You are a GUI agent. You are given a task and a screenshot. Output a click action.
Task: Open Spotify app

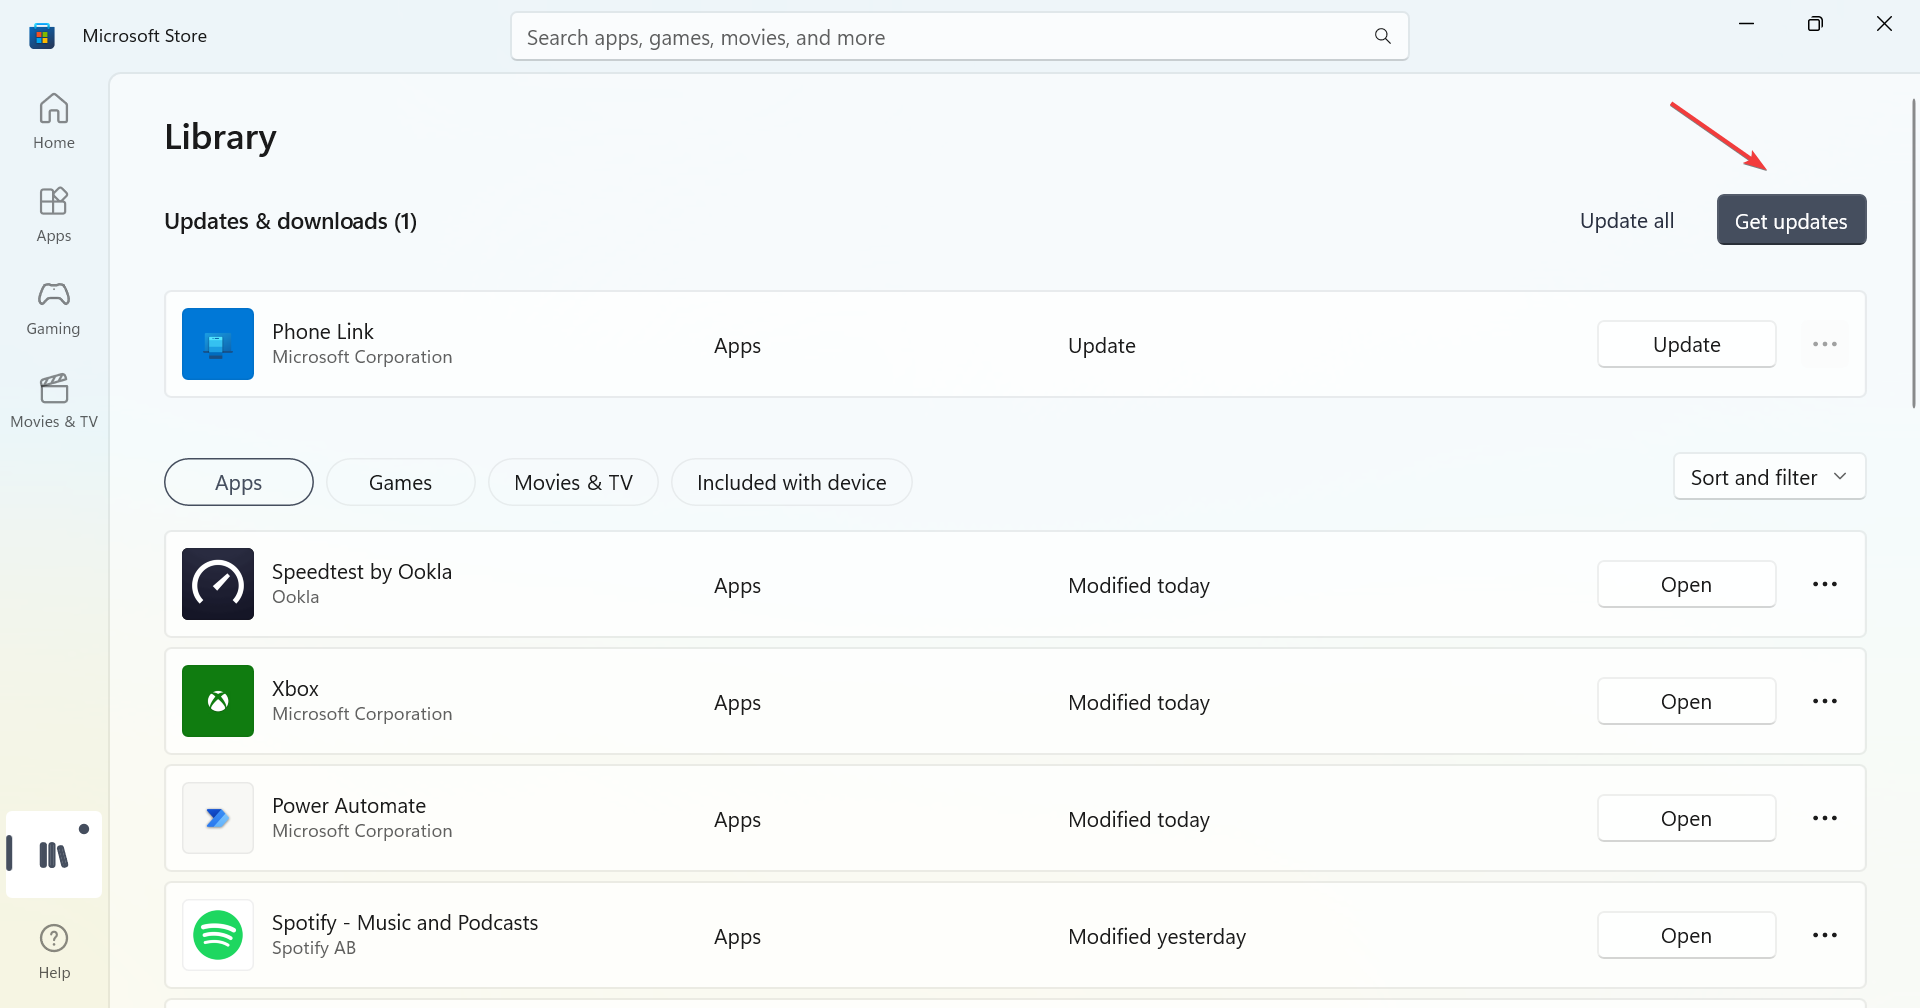click(x=1686, y=935)
